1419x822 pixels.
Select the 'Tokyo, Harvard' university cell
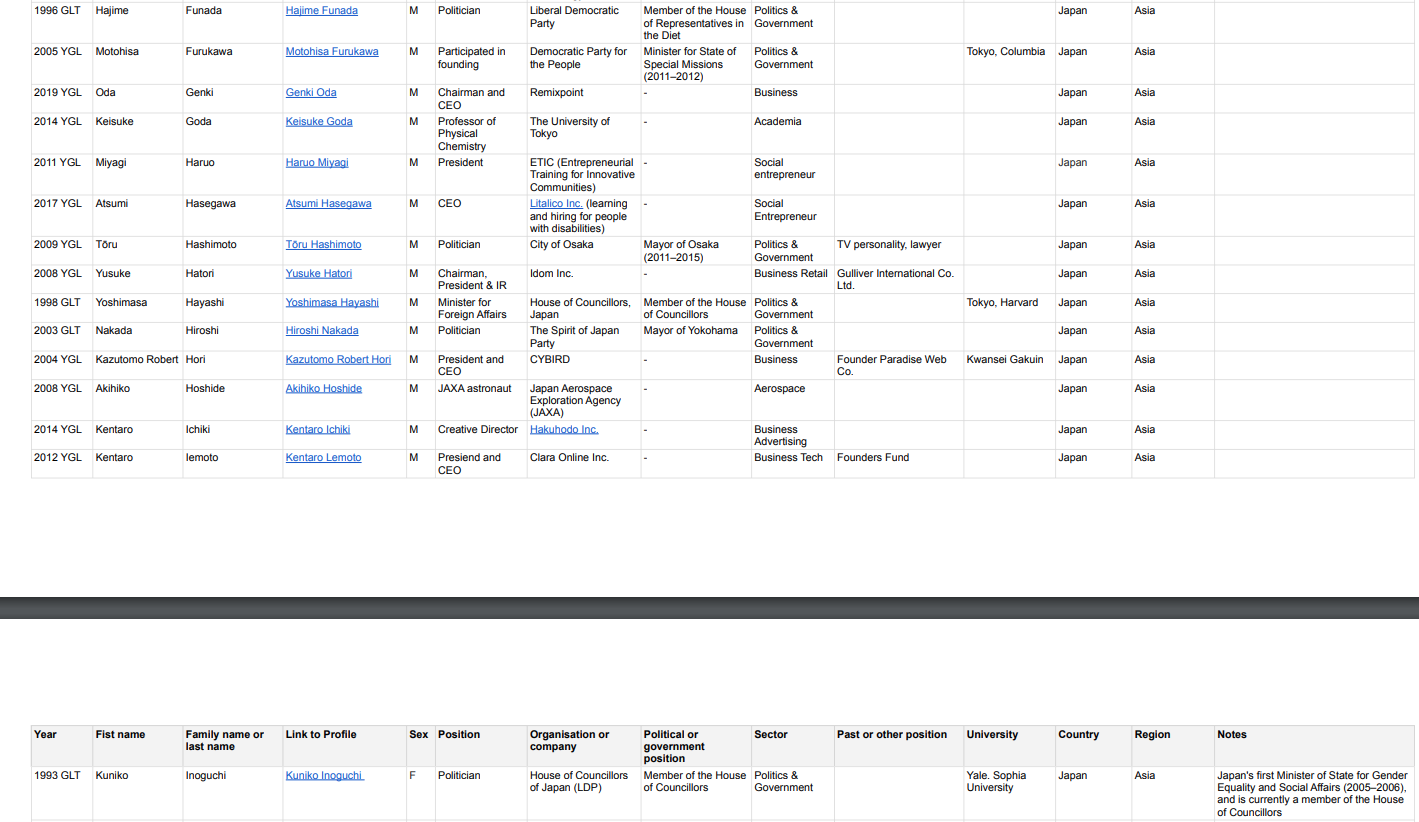1009,308
